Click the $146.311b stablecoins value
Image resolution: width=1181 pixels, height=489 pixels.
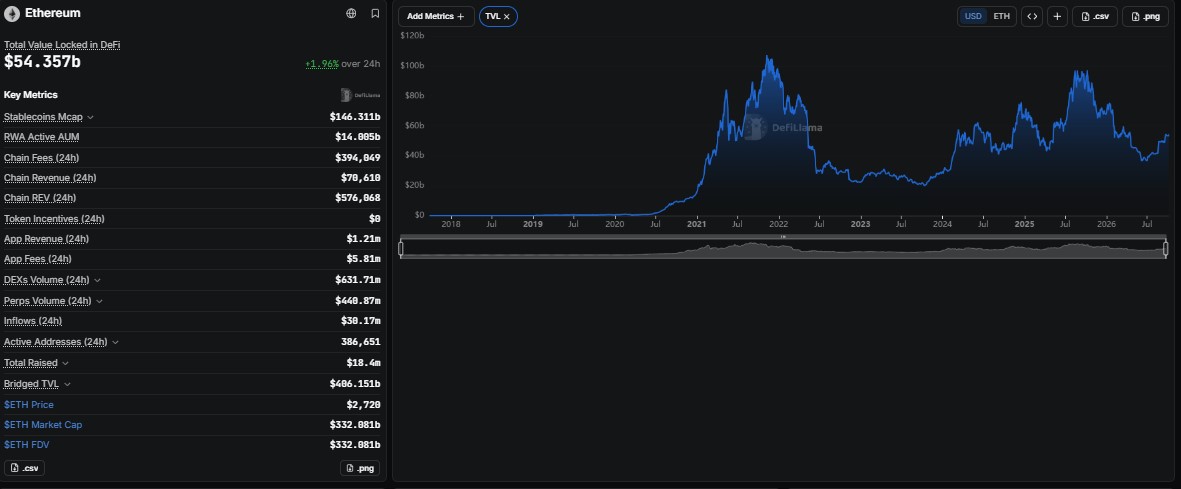tap(355, 118)
